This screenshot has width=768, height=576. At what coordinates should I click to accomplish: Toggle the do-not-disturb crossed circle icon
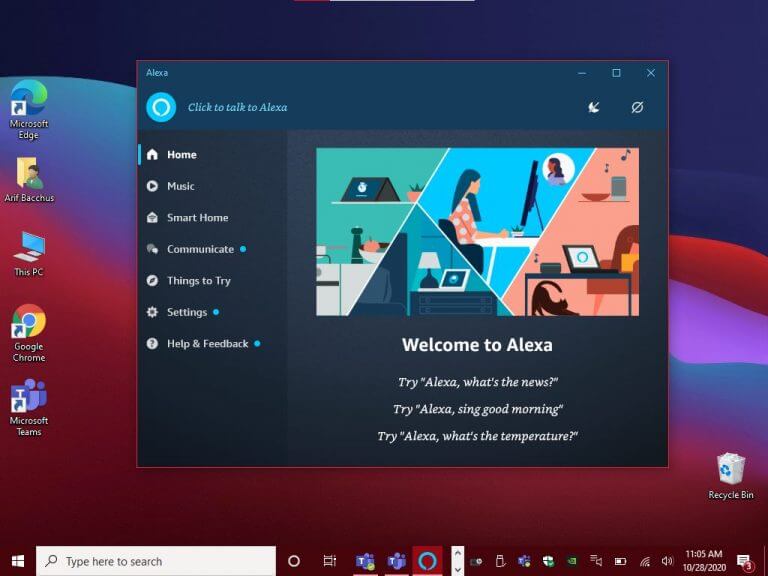pyautogui.click(x=637, y=107)
